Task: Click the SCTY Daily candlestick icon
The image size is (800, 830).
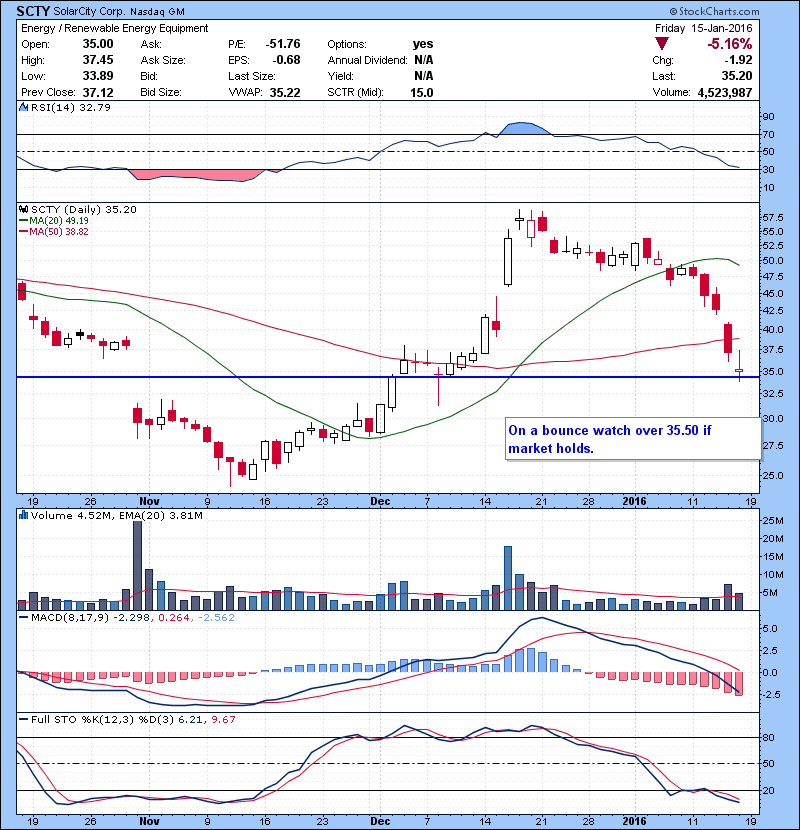Action: coord(23,210)
